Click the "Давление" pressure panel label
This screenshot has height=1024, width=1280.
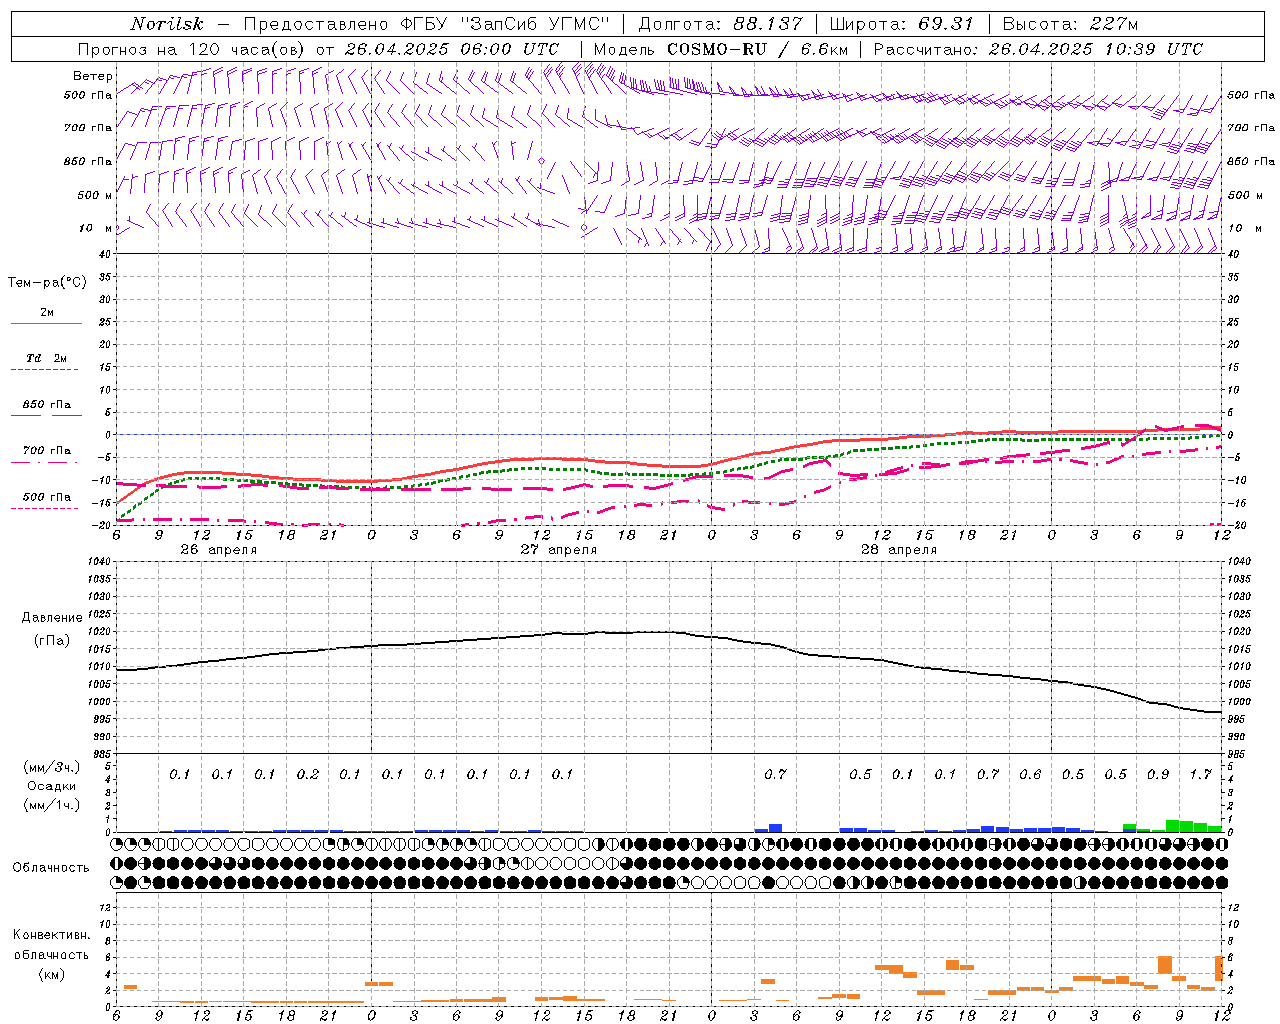tap(52, 618)
